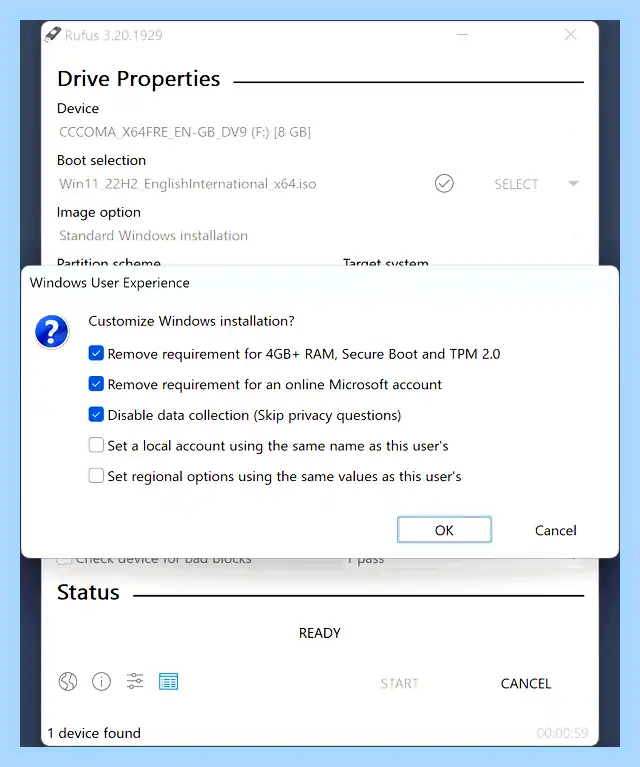This screenshot has height=767, width=640.
Task: Toggle the check device for bad blocks checkbox
Action: pyautogui.click(x=64, y=560)
